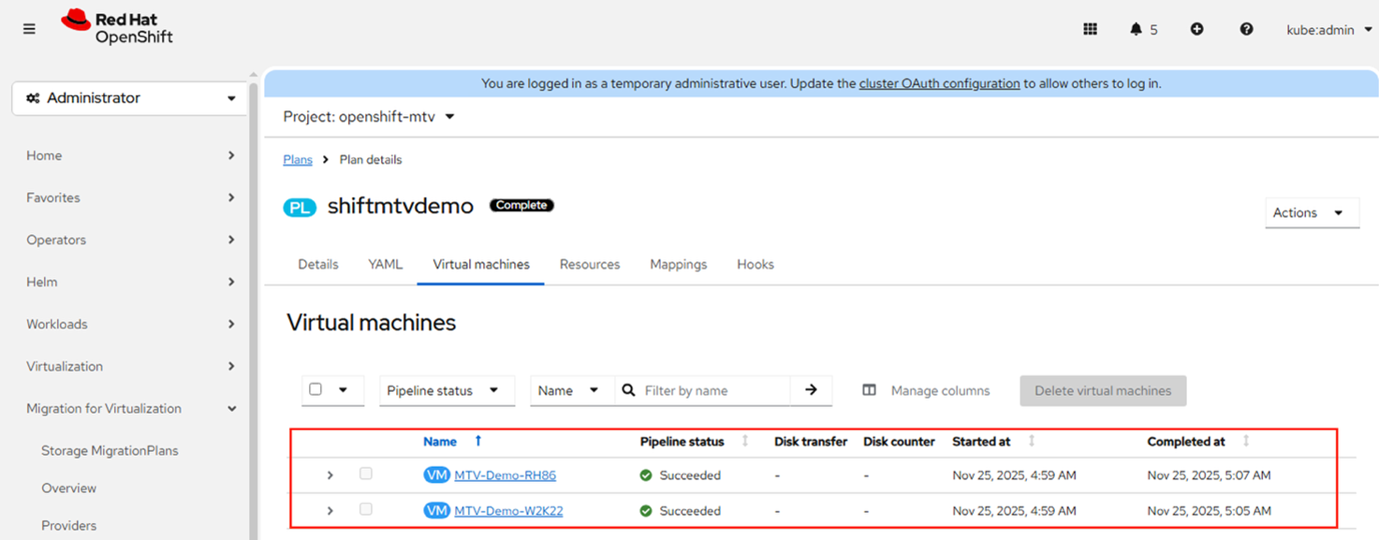
Task: Open the Project openshift-mtv selector
Action: point(369,116)
